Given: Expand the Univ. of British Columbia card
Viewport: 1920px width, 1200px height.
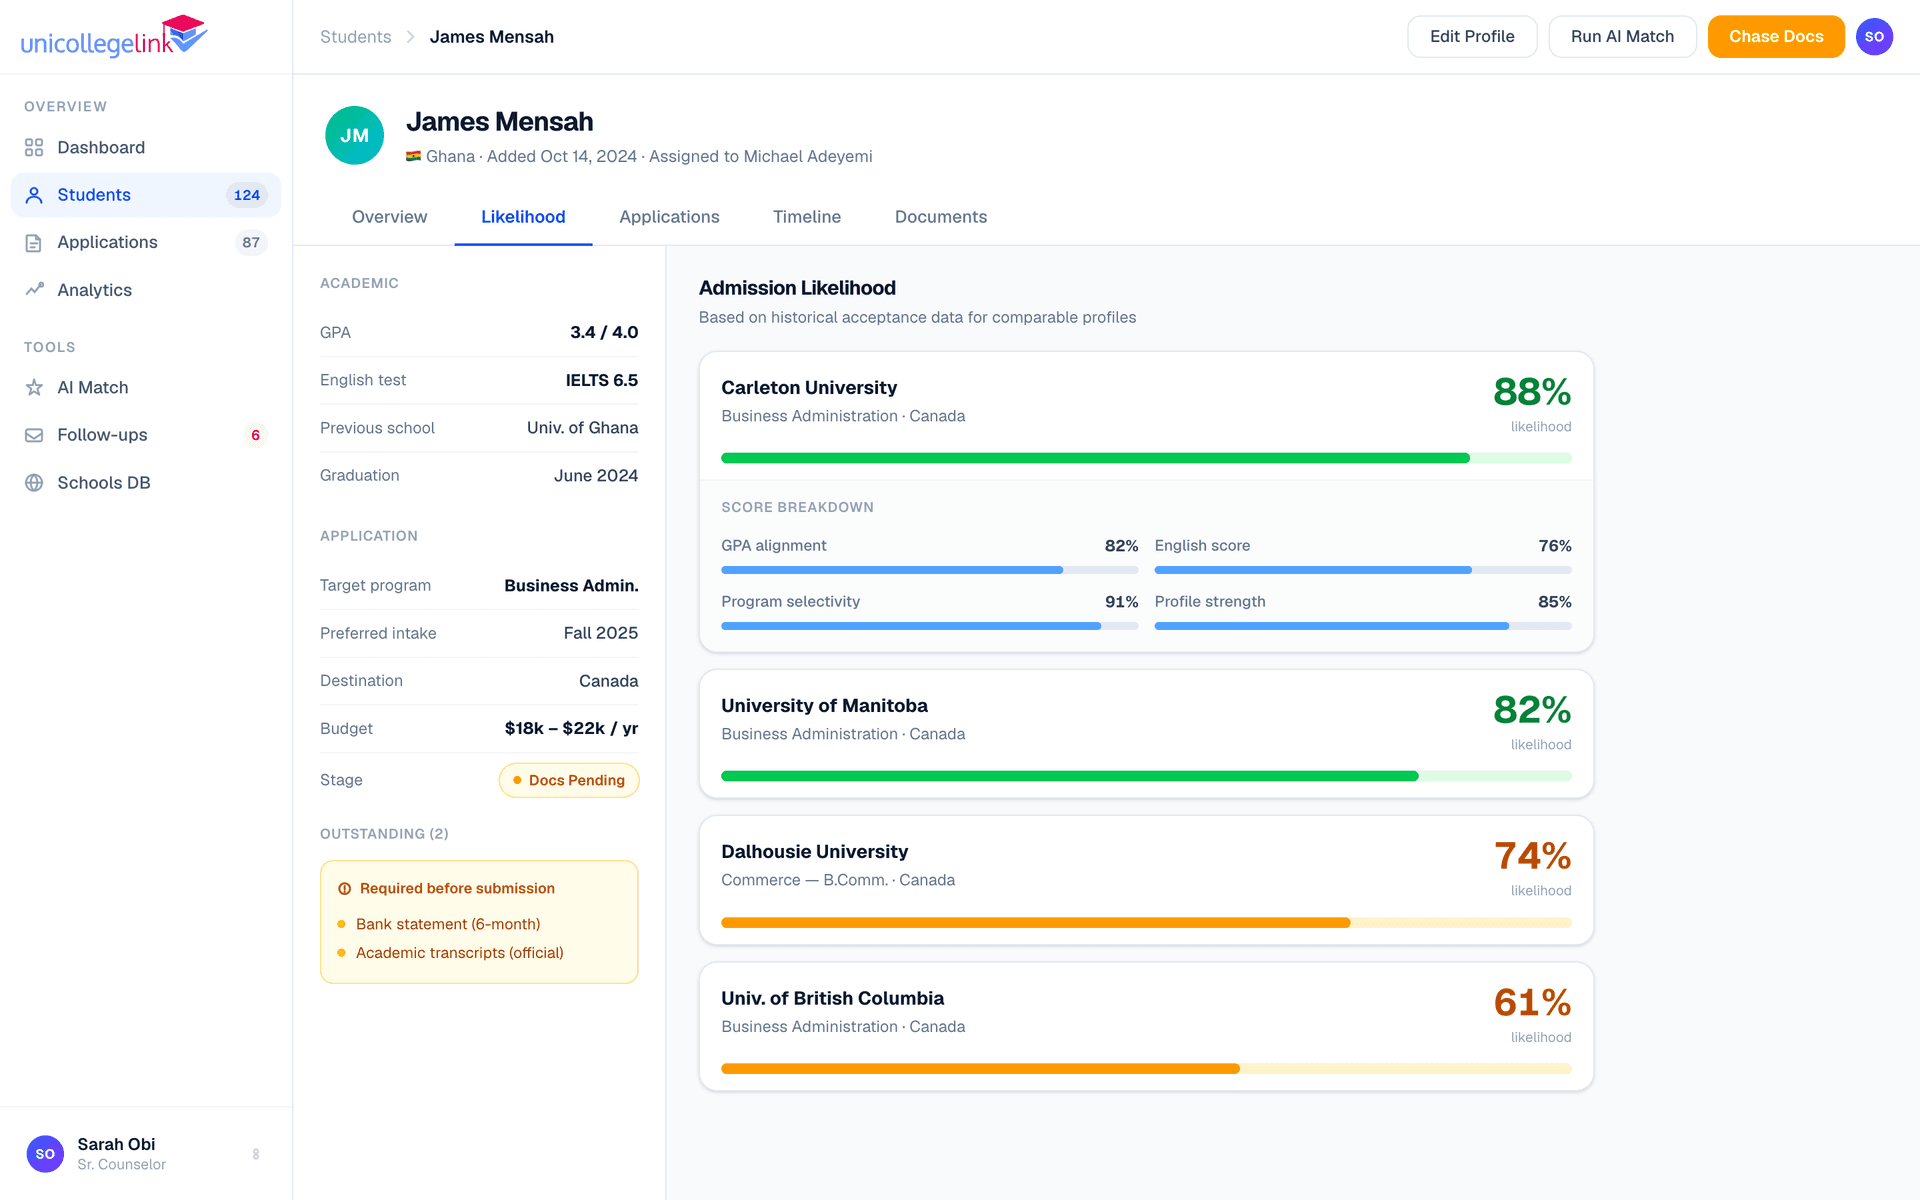Looking at the screenshot, I should (x=1146, y=1027).
